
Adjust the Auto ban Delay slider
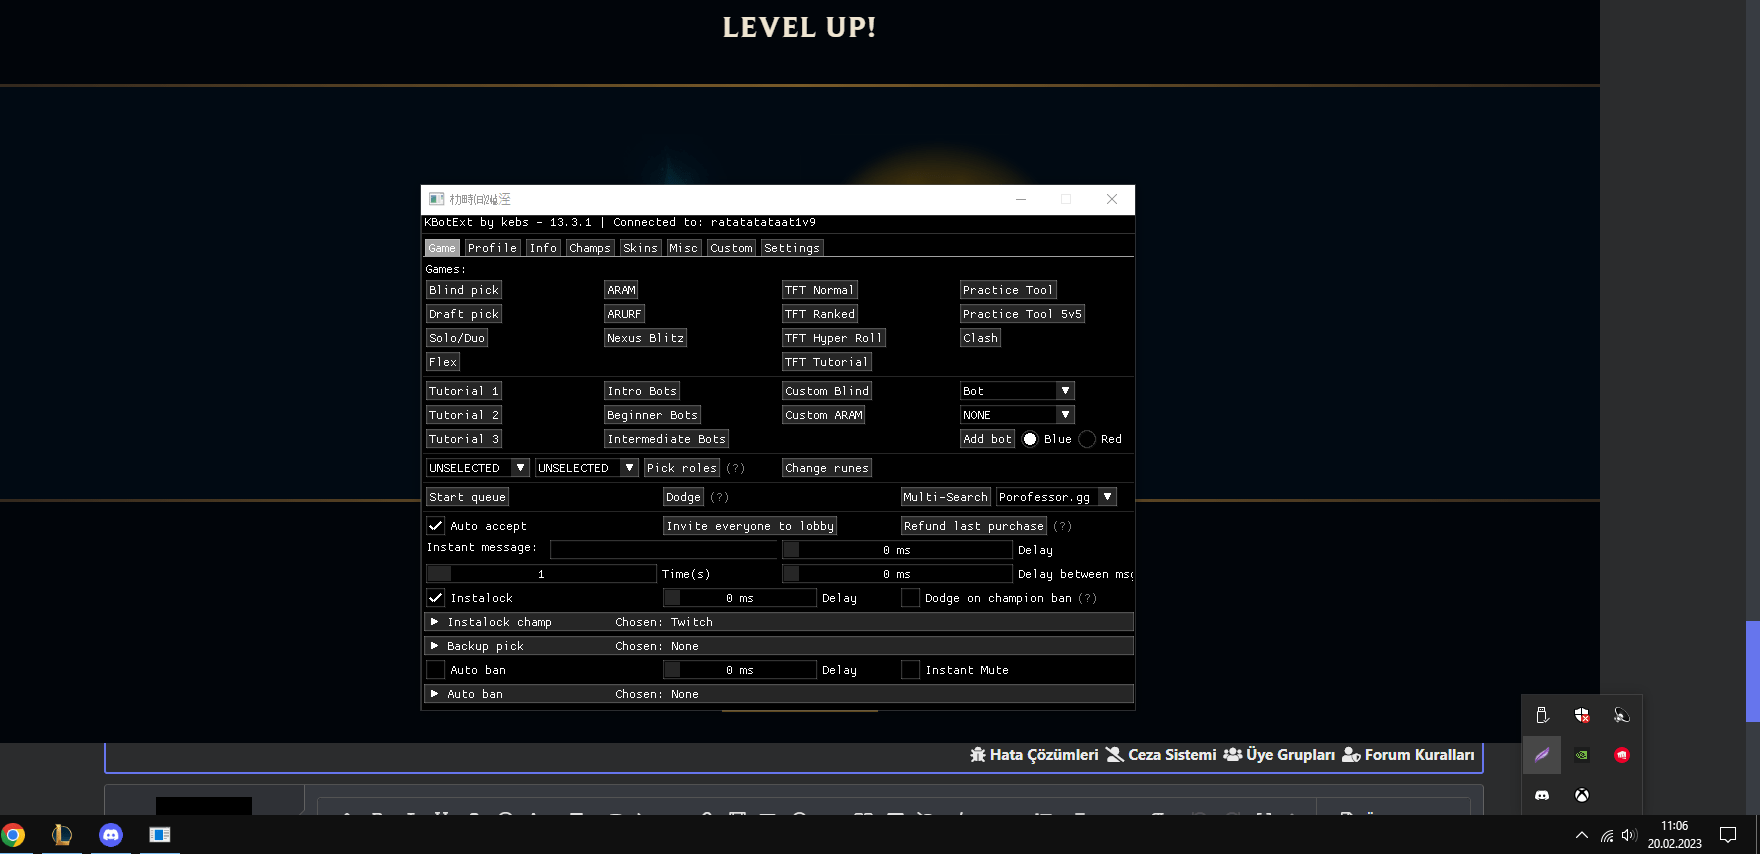740,670
